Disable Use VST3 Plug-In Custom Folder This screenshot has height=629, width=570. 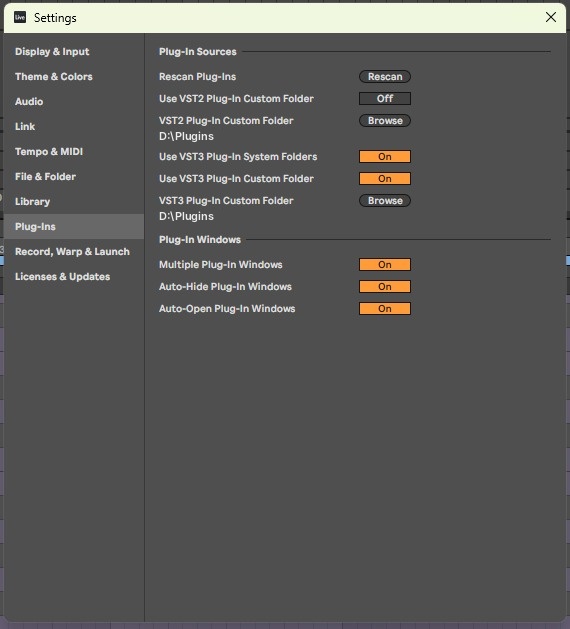click(385, 179)
